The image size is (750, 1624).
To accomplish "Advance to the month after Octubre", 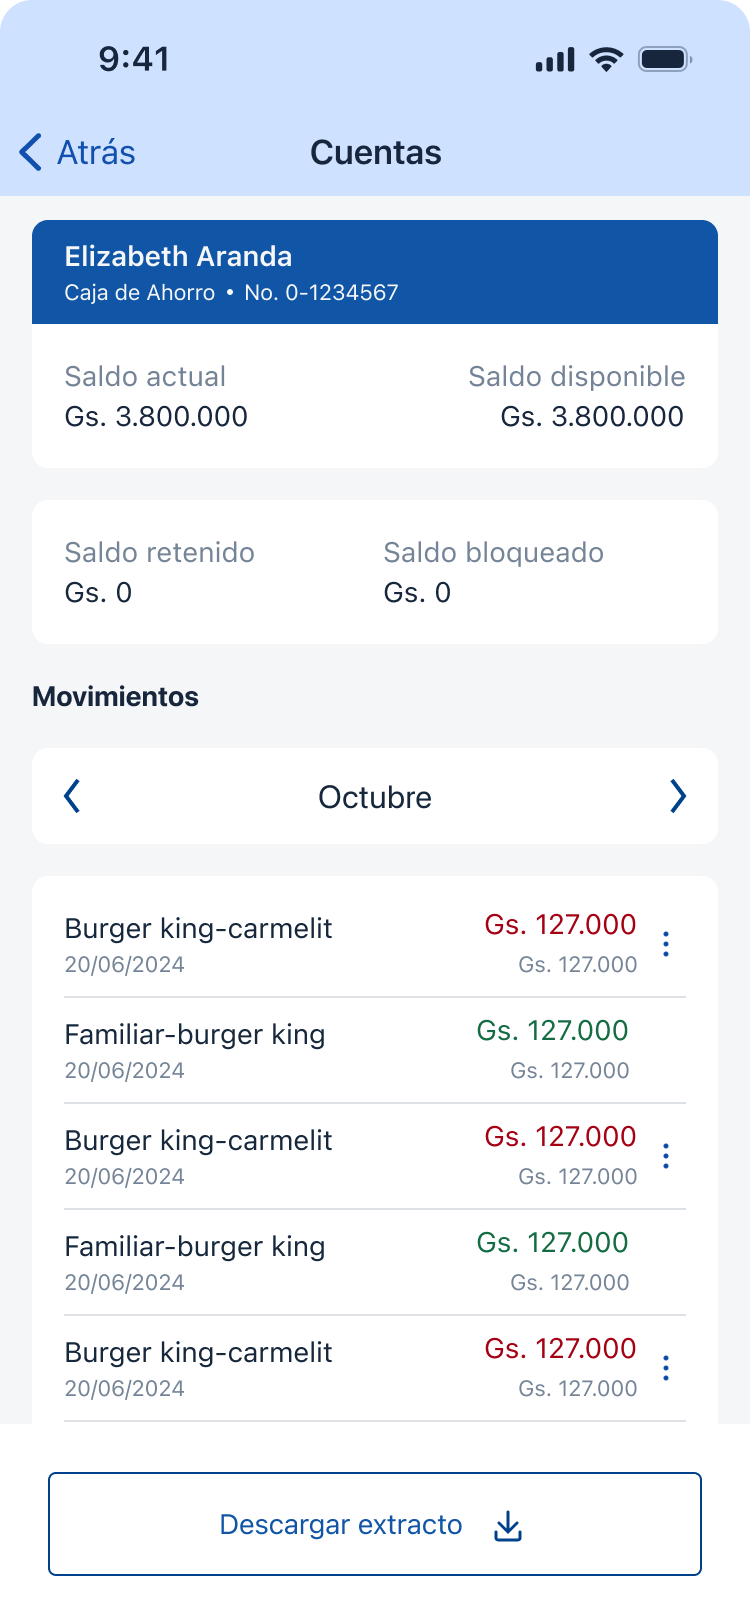I will pyautogui.click(x=678, y=797).
